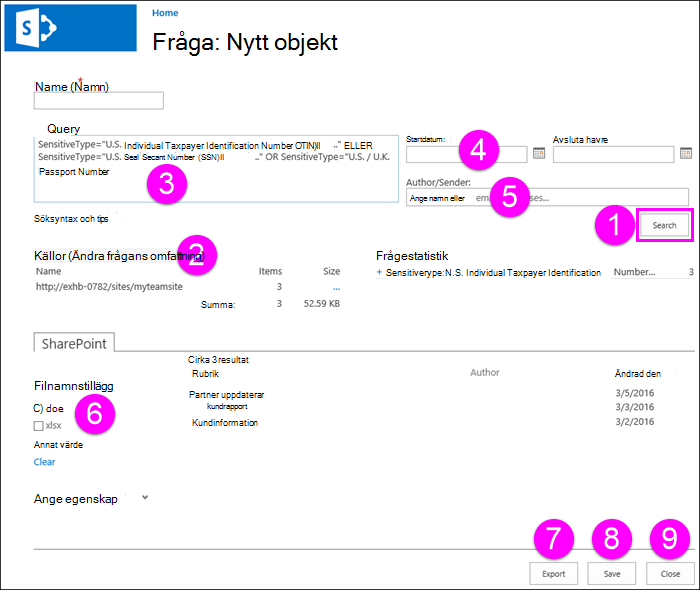Tick the xlsx file extension checkbox
Screen dimensions: 700x590
(x=38, y=426)
